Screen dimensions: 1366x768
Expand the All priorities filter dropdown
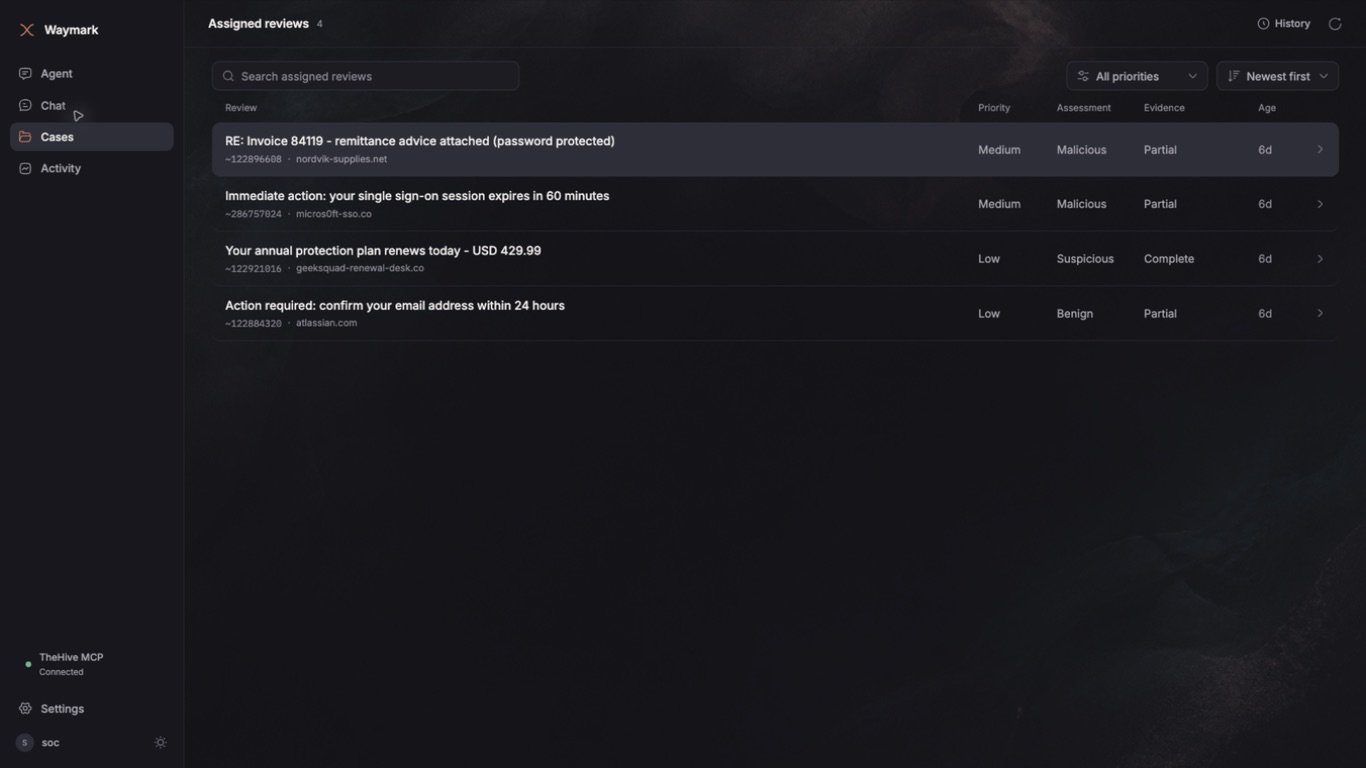(x=1137, y=76)
